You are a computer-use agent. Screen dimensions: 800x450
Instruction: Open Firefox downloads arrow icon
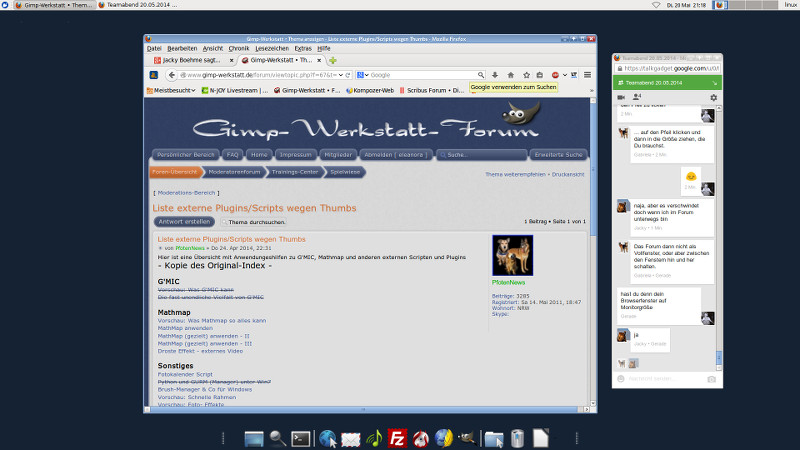[x=494, y=75]
